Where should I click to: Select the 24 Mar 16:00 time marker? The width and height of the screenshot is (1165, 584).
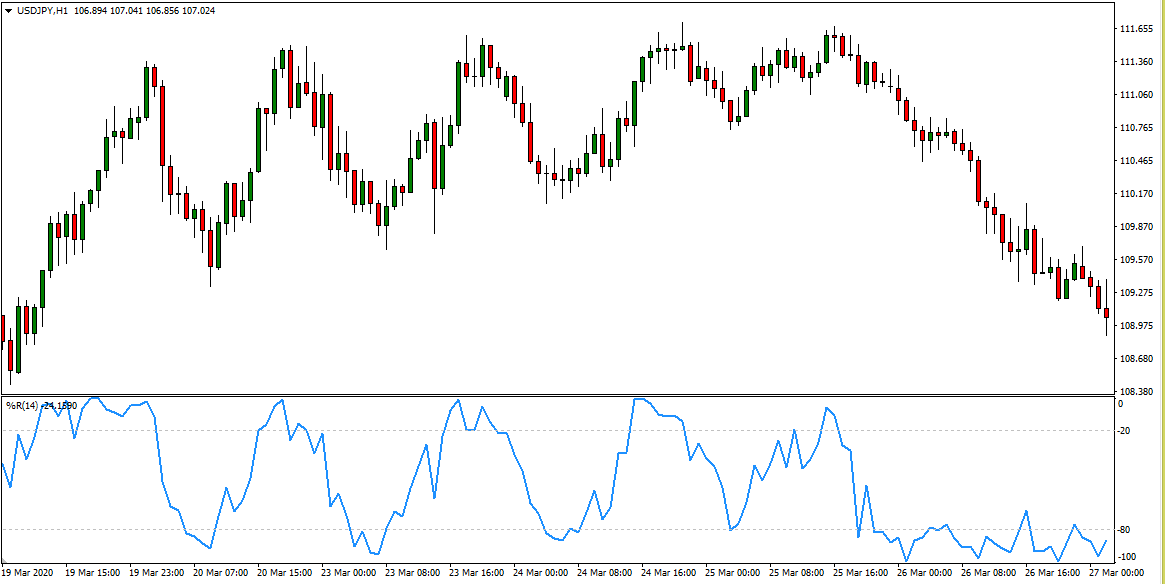click(669, 574)
